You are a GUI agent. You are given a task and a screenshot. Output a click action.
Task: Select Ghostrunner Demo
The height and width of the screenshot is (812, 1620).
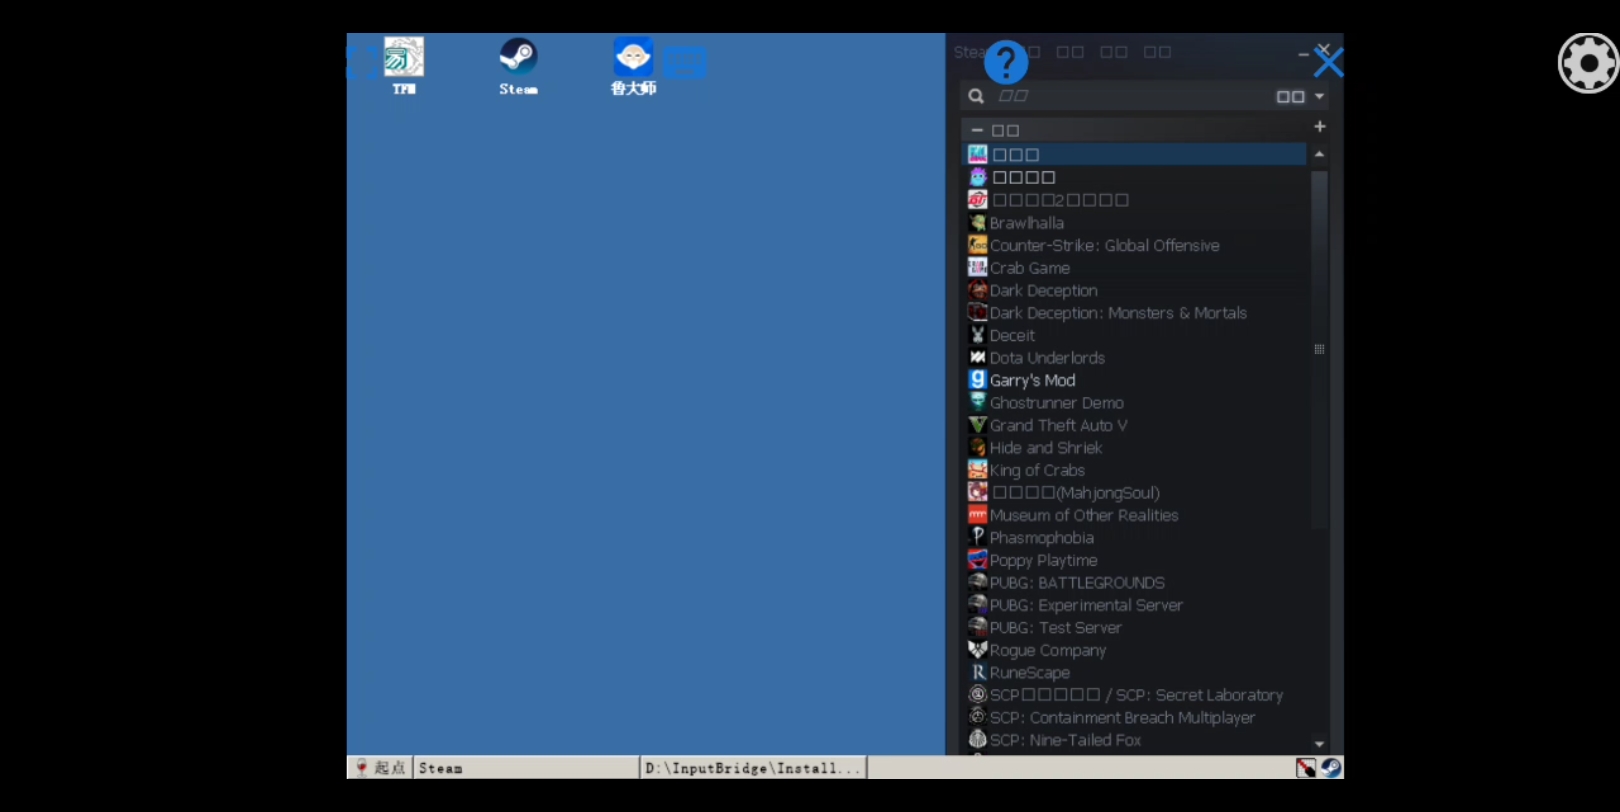(1134, 403)
